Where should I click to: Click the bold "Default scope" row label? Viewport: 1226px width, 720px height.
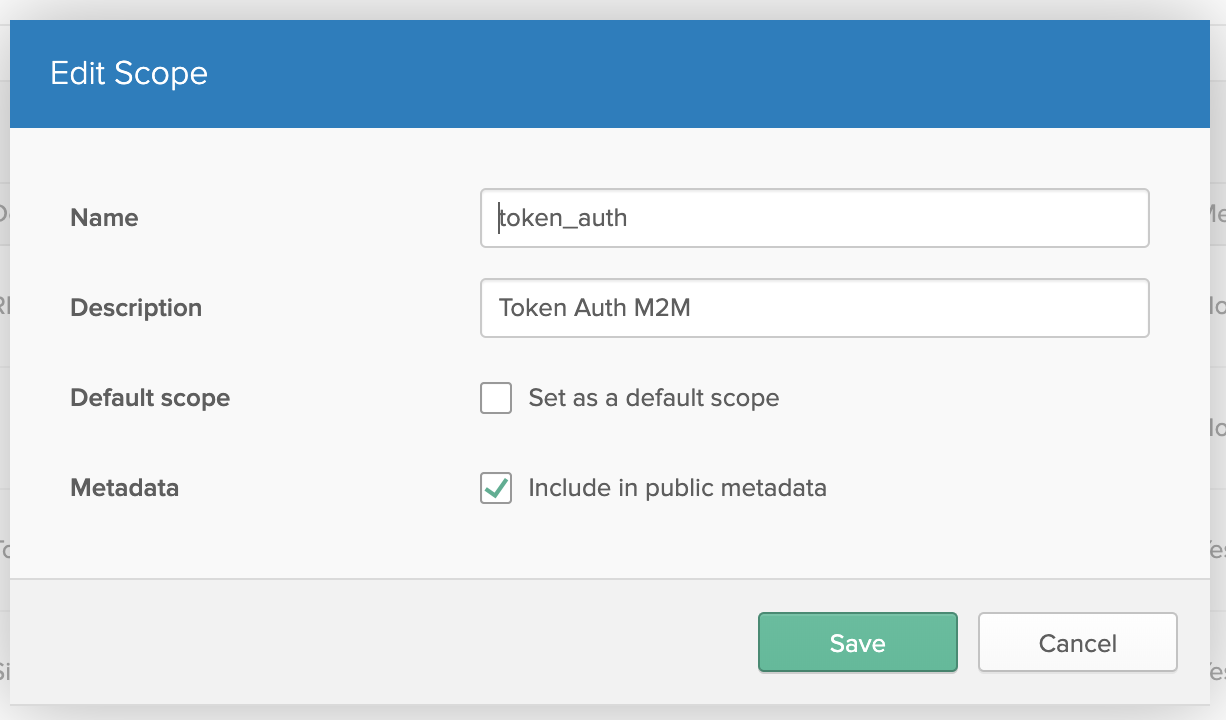click(150, 398)
